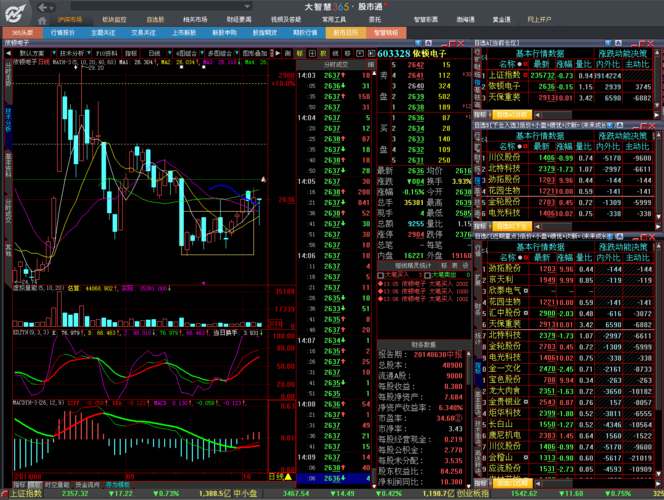Toggle red square next to 名称 in 自选C
Viewport: 664px width, 500px height.
click(x=526, y=258)
